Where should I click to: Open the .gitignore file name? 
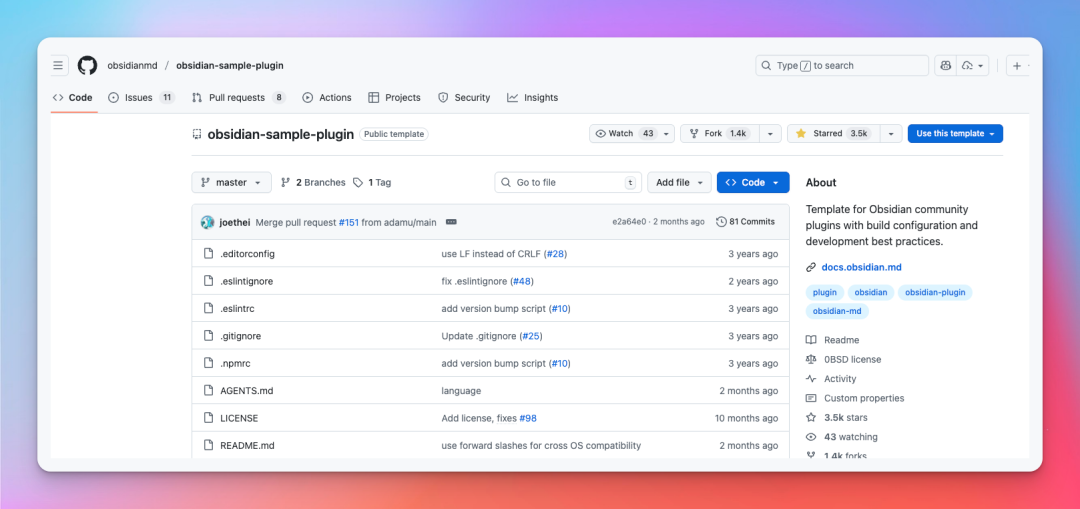click(x=240, y=336)
